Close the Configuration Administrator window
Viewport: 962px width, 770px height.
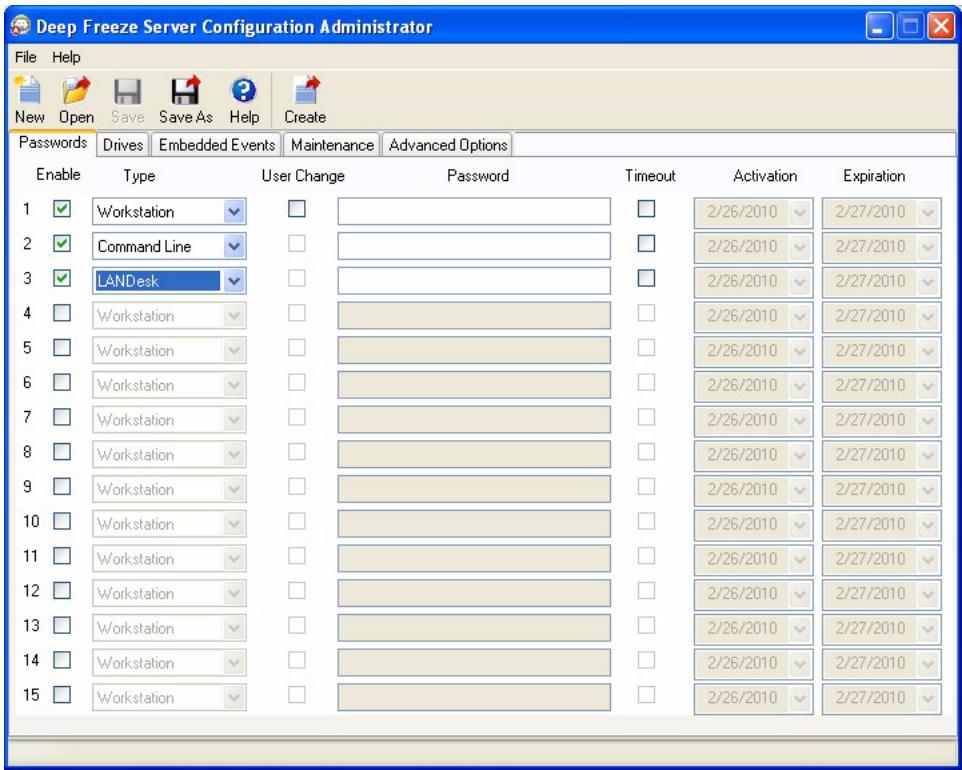[x=941, y=26]
